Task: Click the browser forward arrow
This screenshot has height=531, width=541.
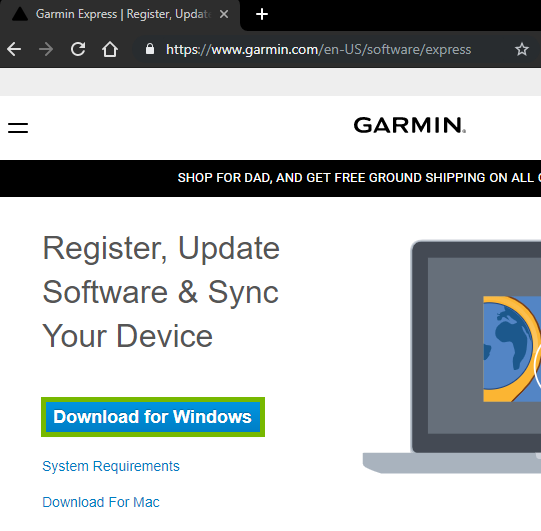Action: click(x=46, y=49)
